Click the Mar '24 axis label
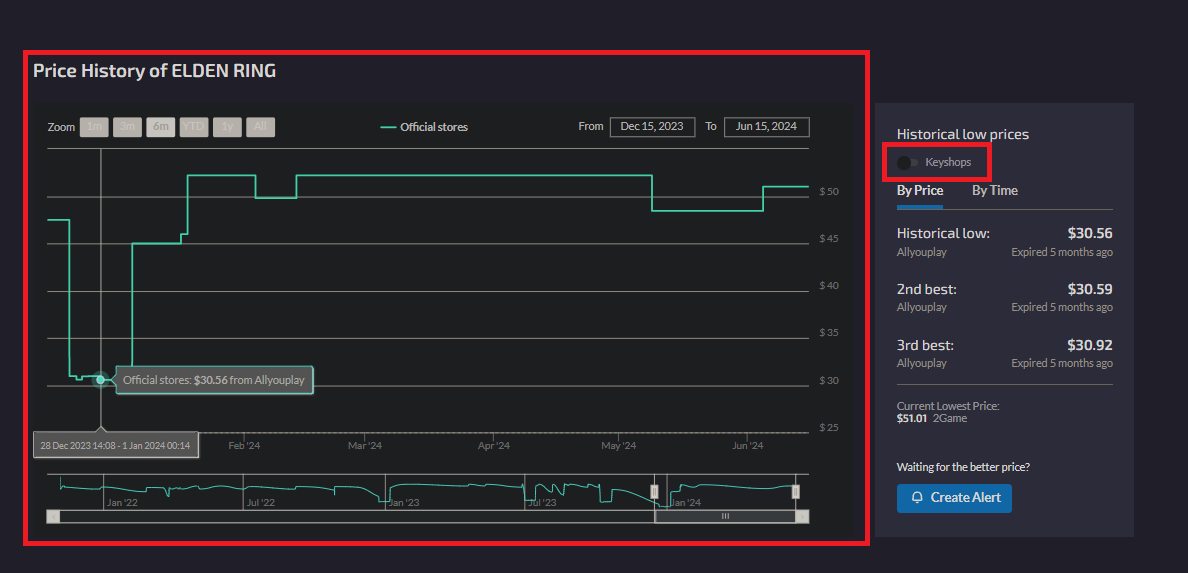 coord(365,446)
